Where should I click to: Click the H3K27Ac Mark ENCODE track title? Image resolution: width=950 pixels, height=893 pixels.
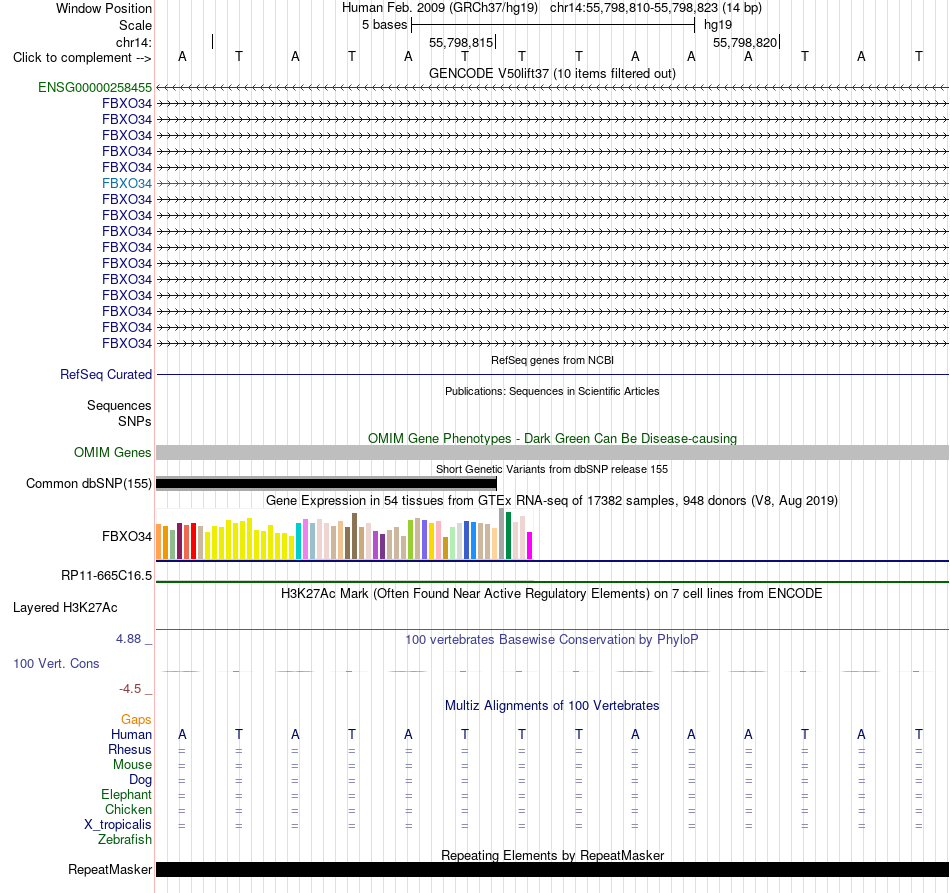tap(552, 593)
